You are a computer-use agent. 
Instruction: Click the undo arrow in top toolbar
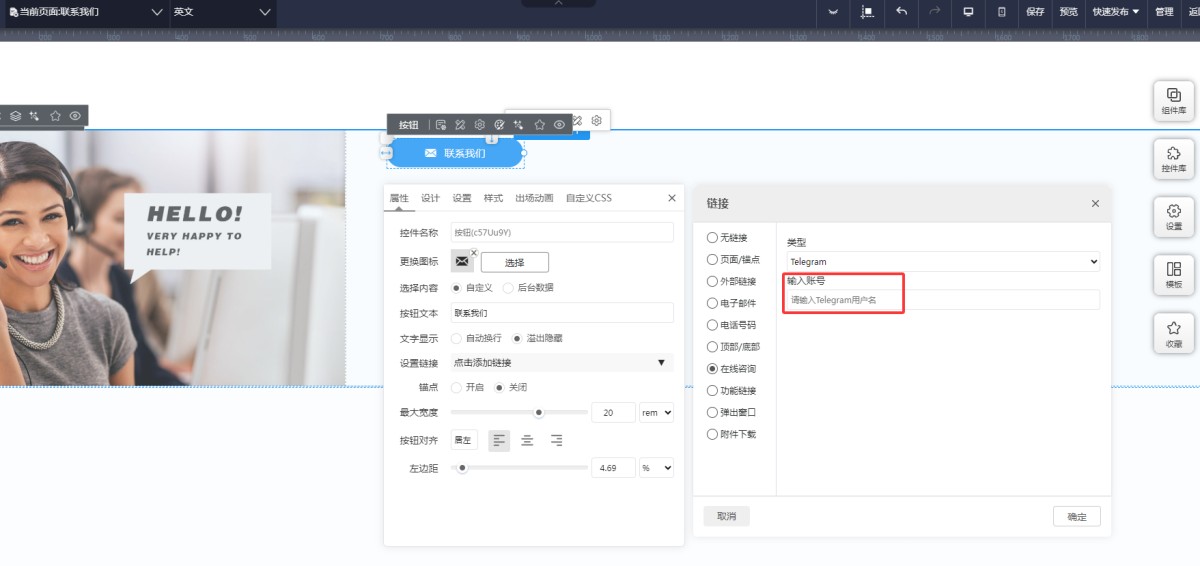click(902, 12)
